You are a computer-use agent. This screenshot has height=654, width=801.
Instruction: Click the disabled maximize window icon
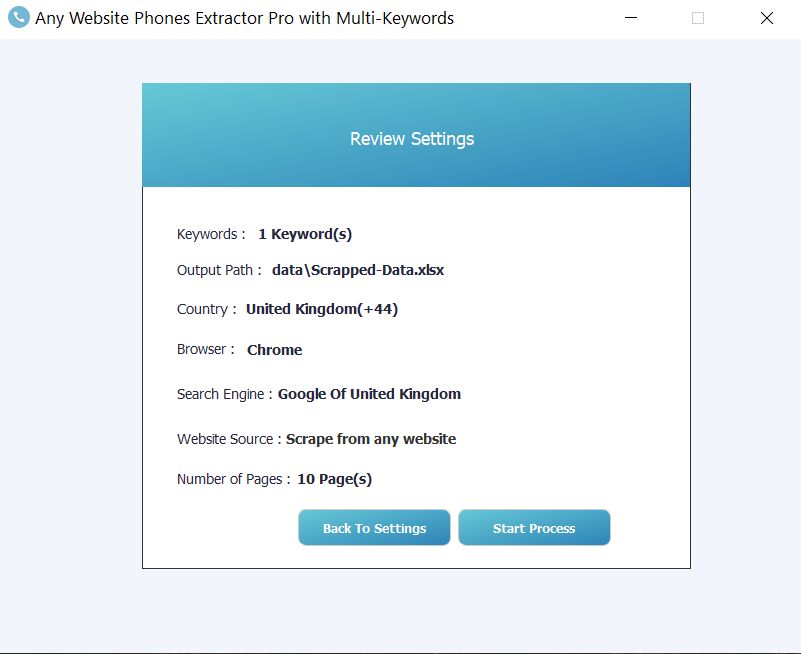tap(698, 18)
